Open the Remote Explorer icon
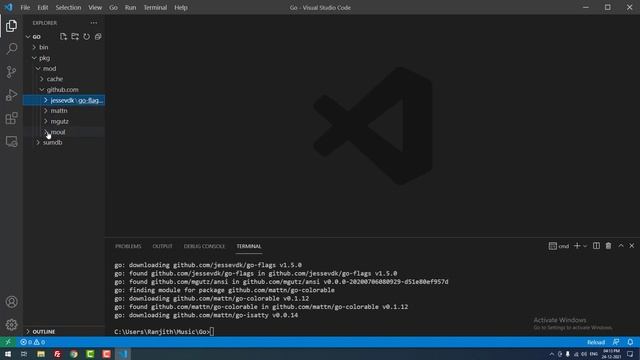The image size is (640, 360). (11, 141)
